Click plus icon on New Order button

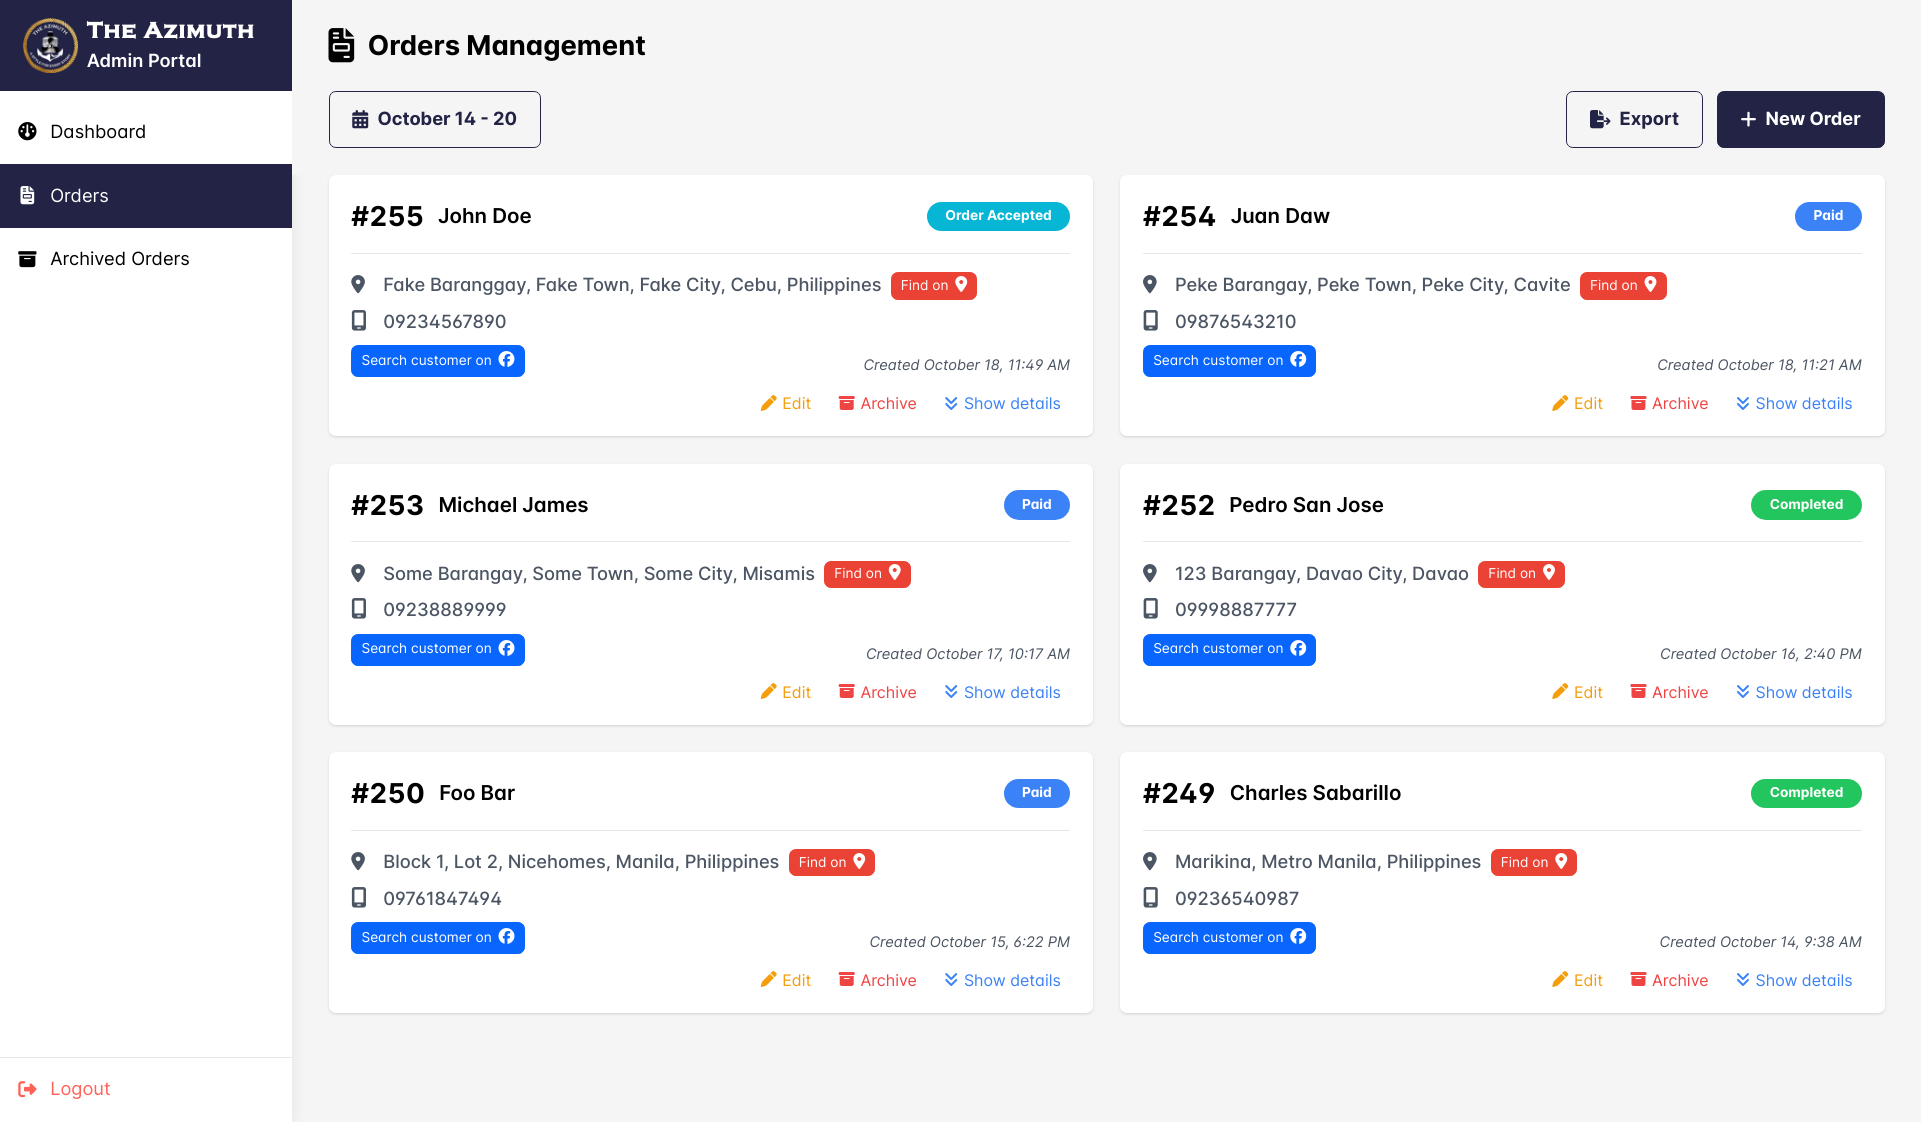click(x=1748, y=119)
